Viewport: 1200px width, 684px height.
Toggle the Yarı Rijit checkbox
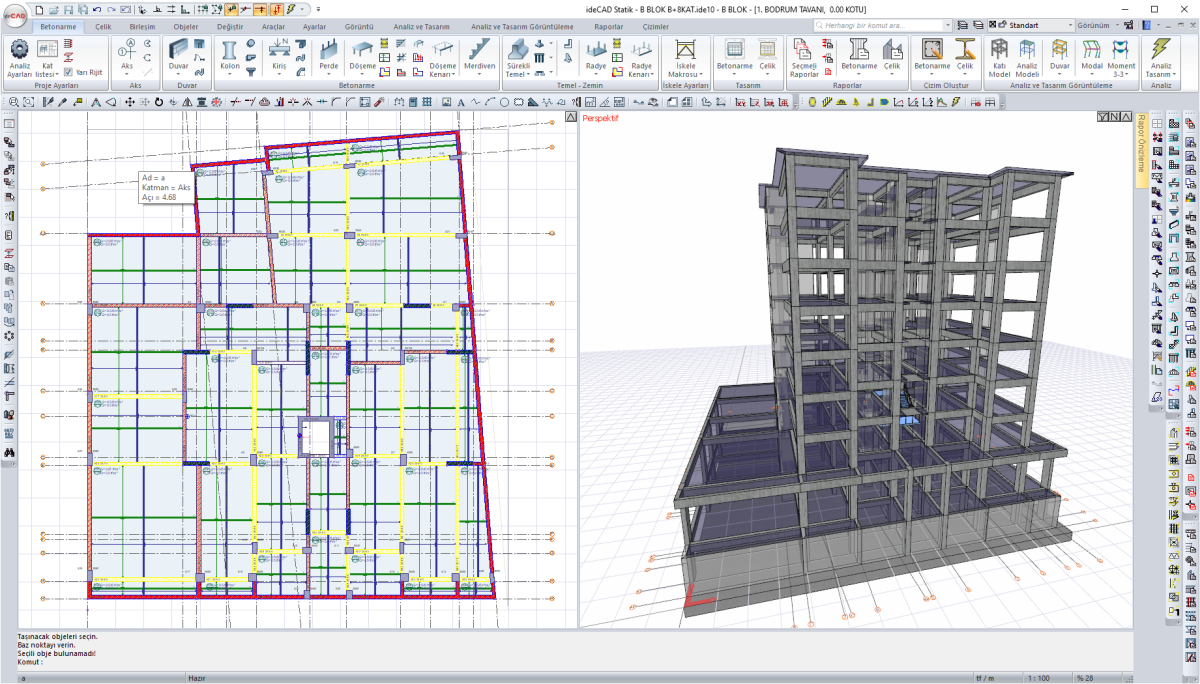(68, 72)
